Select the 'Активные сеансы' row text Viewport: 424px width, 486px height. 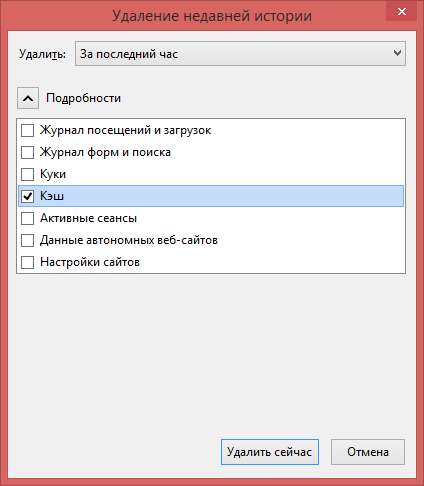(88, 218)
